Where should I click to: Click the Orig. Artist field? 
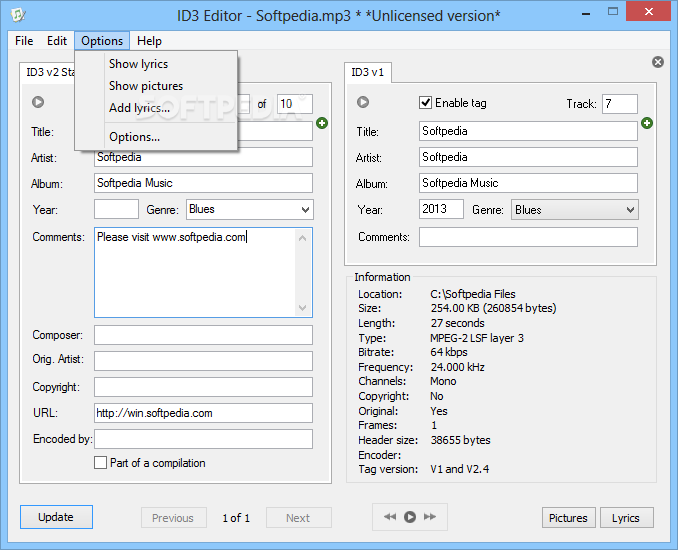pos(203,361)
